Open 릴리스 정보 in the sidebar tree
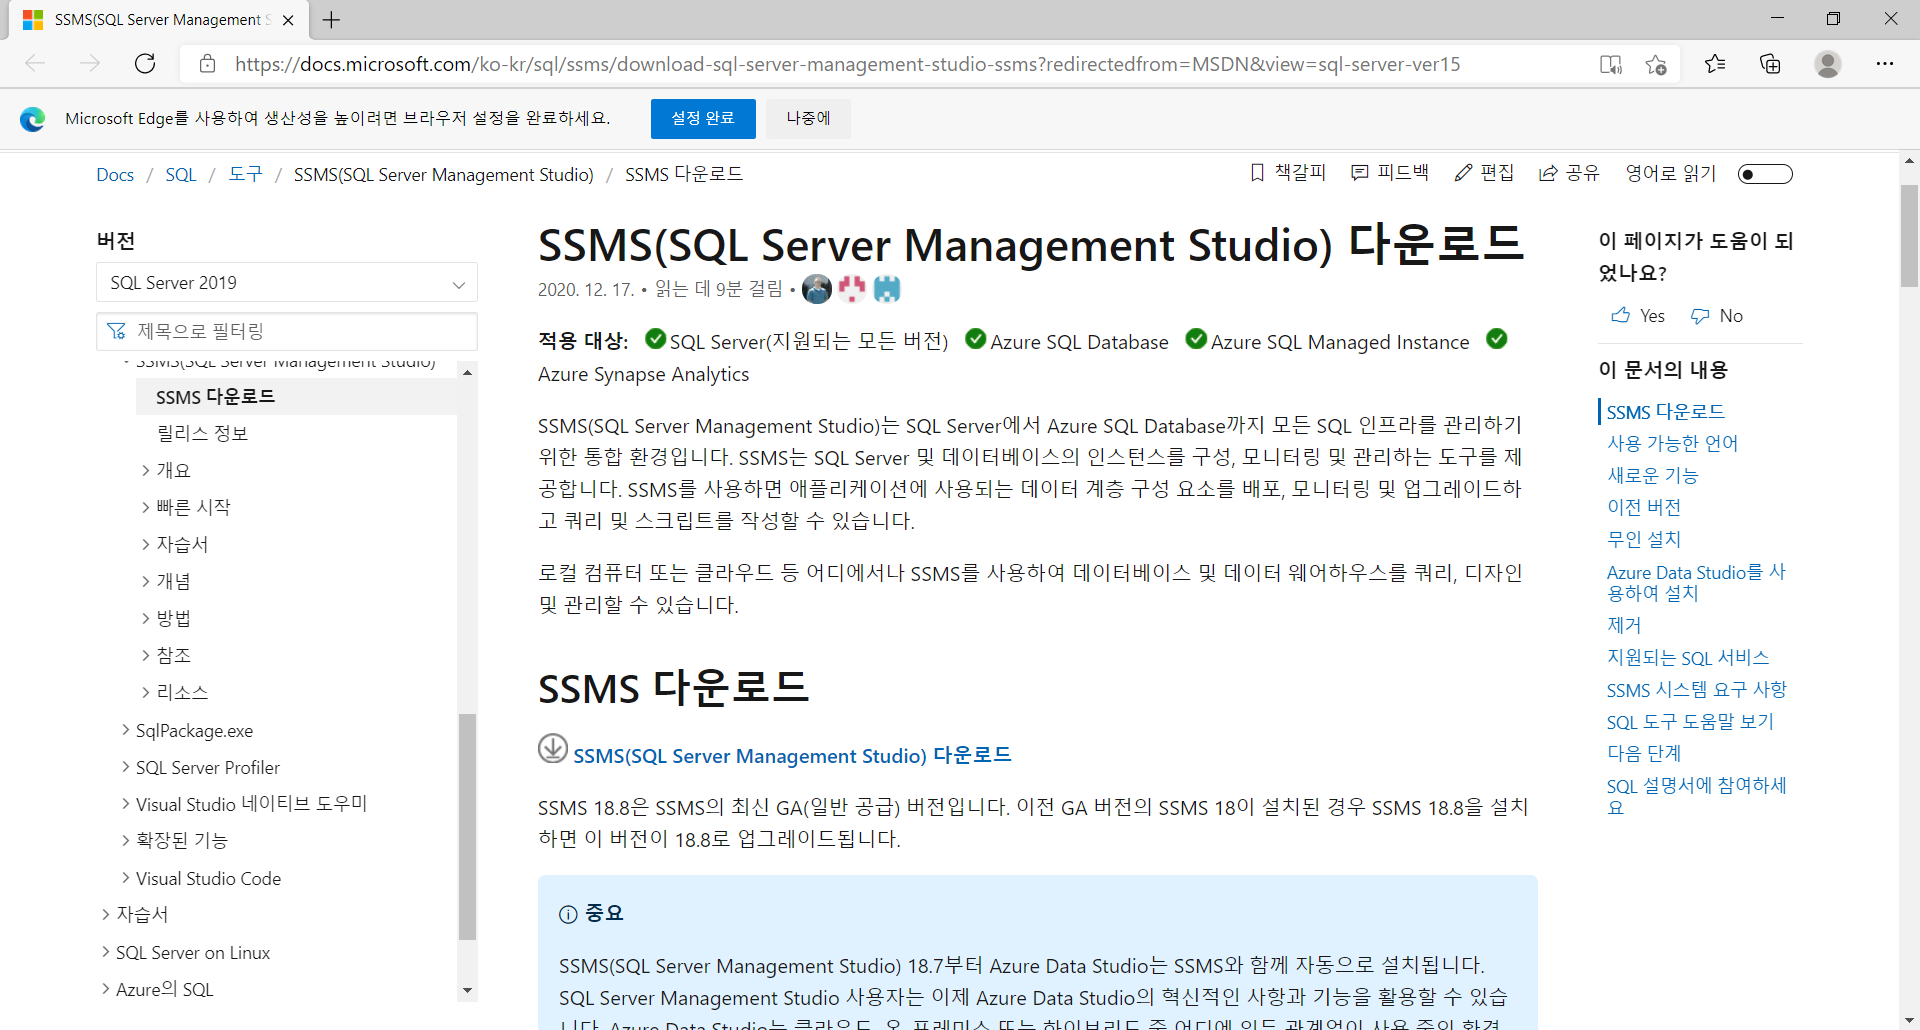Image resolution: width=1920 pixels, height=1030 pixels. [202, 433]
